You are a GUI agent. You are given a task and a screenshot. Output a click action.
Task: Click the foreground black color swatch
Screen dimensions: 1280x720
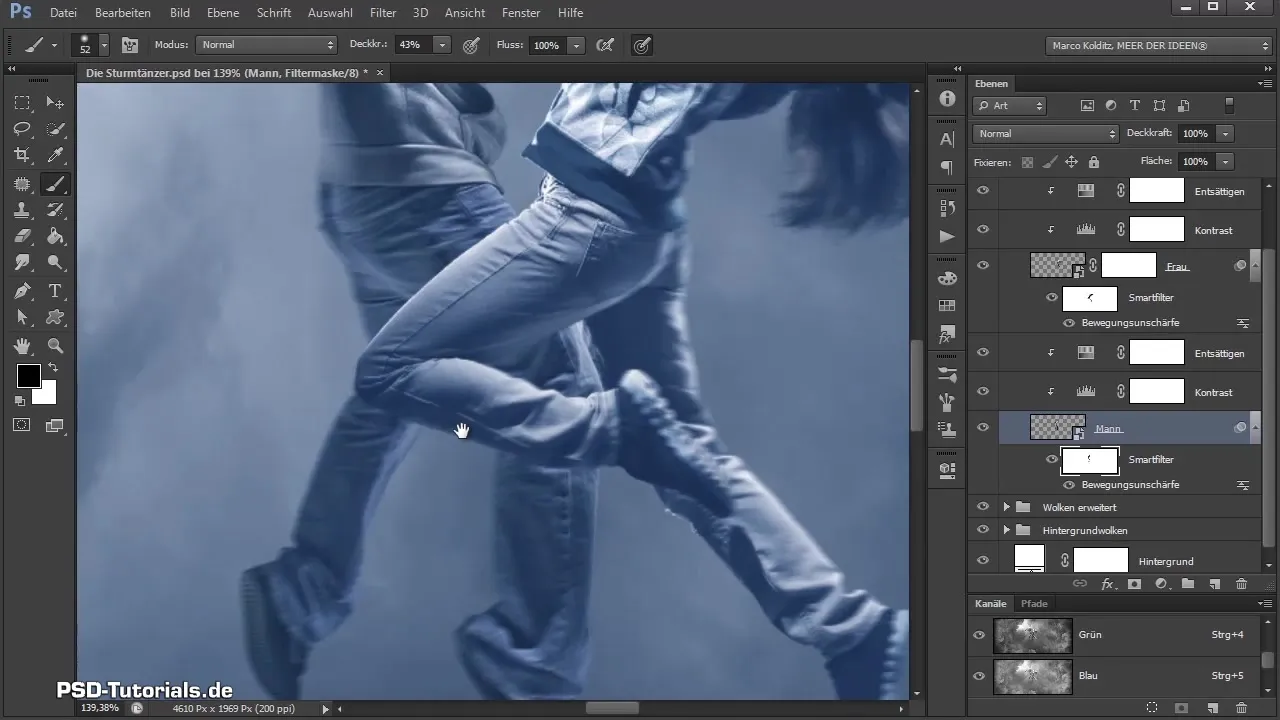[x=27, y=376]
